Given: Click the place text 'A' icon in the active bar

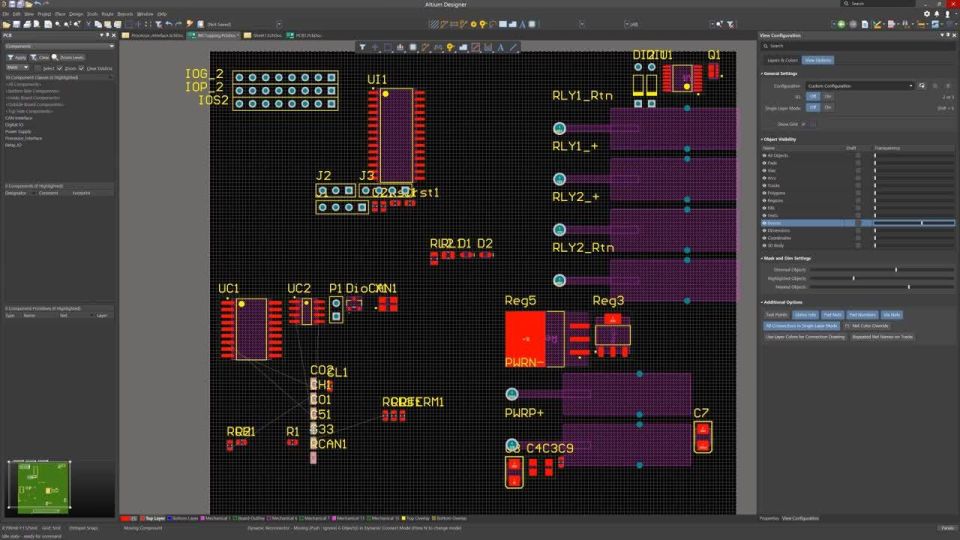Looking at the screenshot, I should (501, 47).
